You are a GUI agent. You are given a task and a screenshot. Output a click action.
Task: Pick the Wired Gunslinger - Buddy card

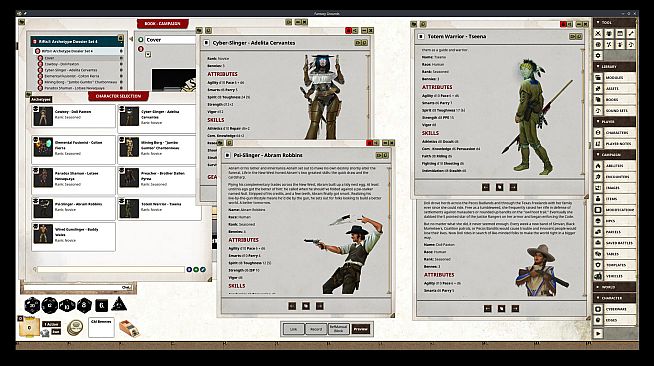click(73, 236)
